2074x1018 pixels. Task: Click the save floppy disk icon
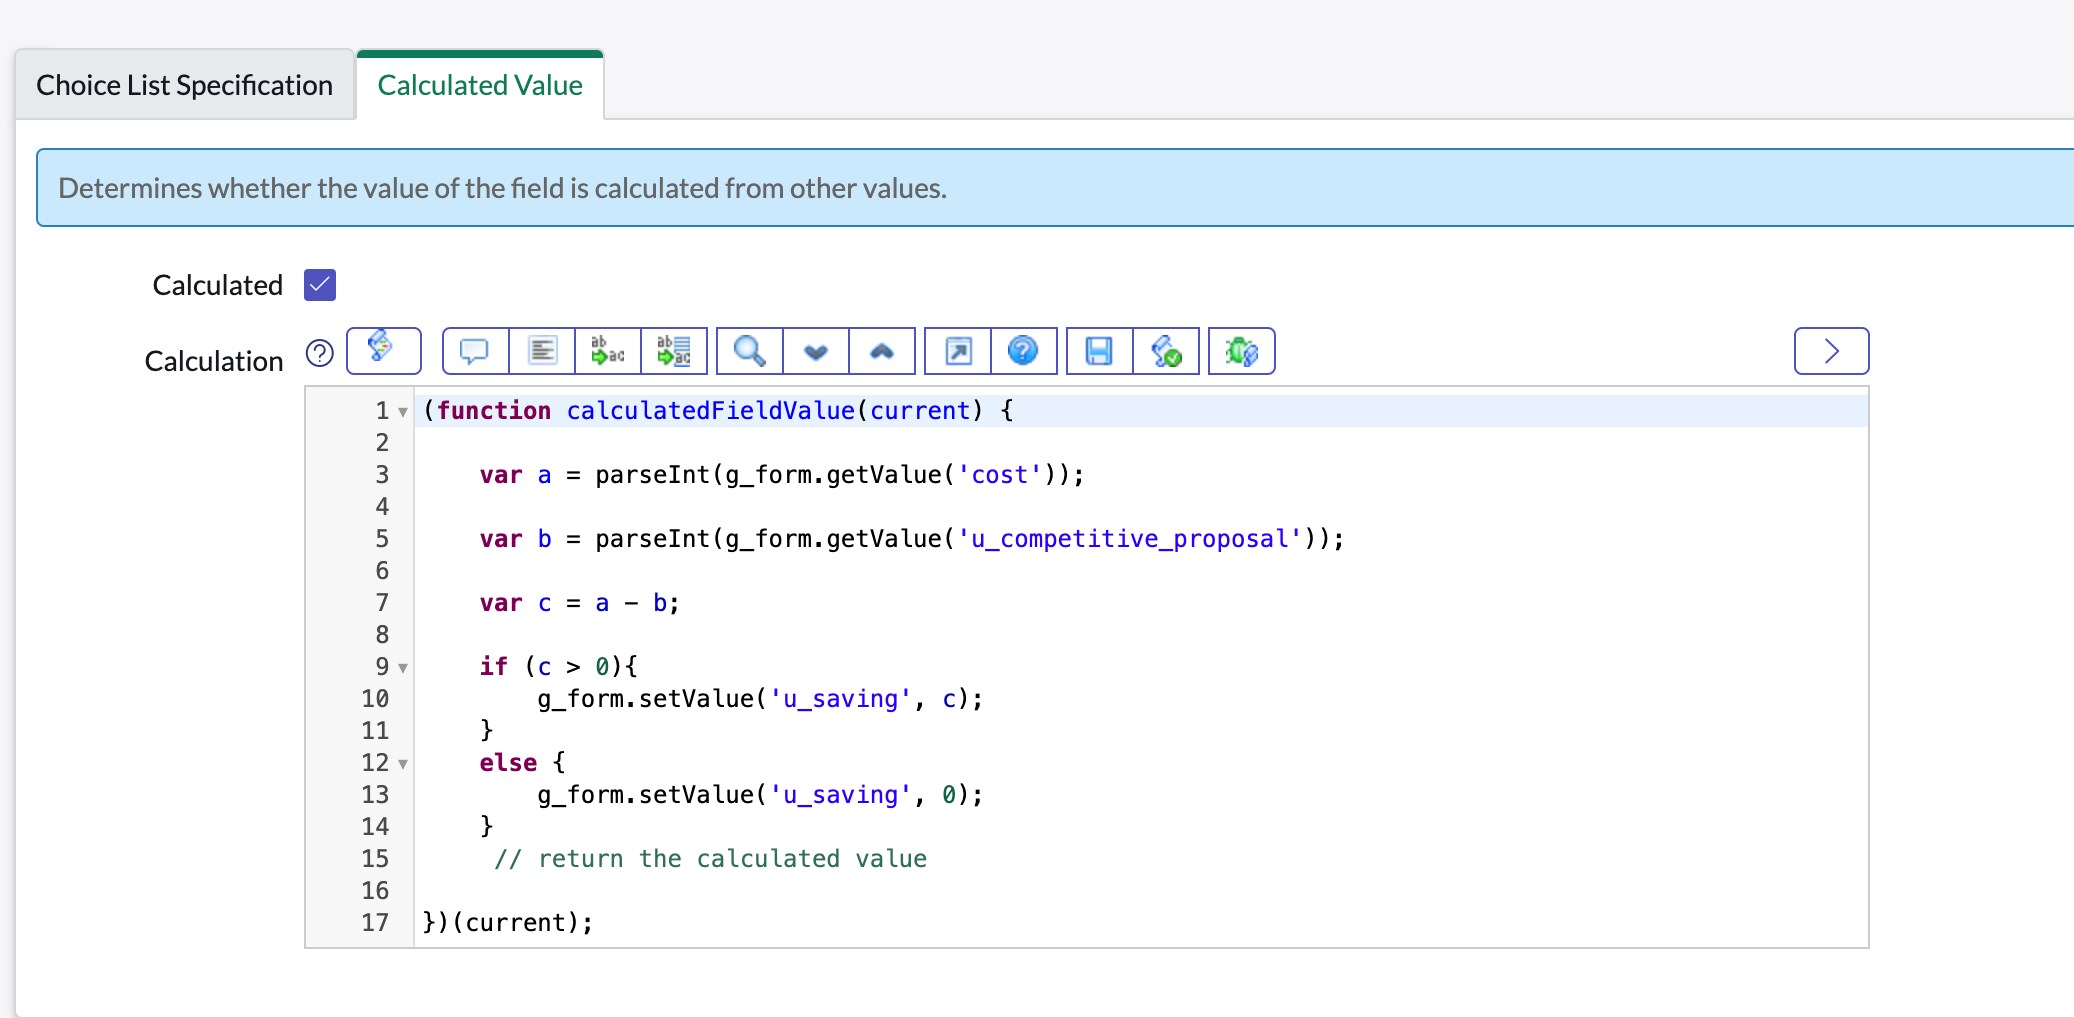[x=1099, y=351]
